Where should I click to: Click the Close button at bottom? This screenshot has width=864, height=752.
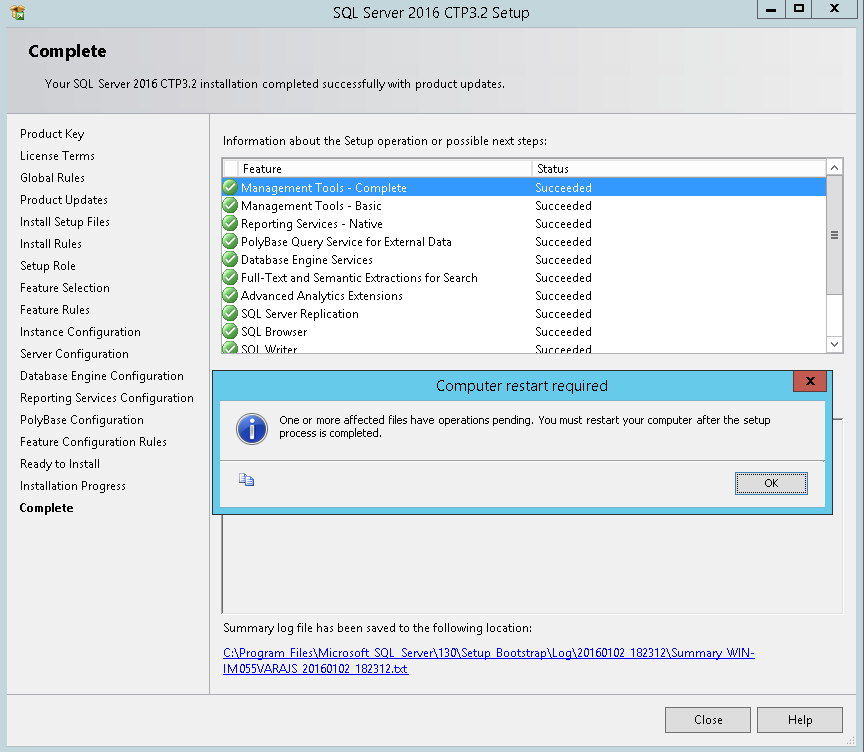pyautogui.click(x=708, y=719)
